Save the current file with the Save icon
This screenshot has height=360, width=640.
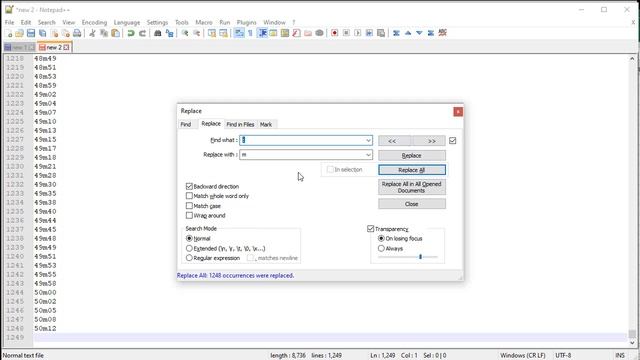31,33
